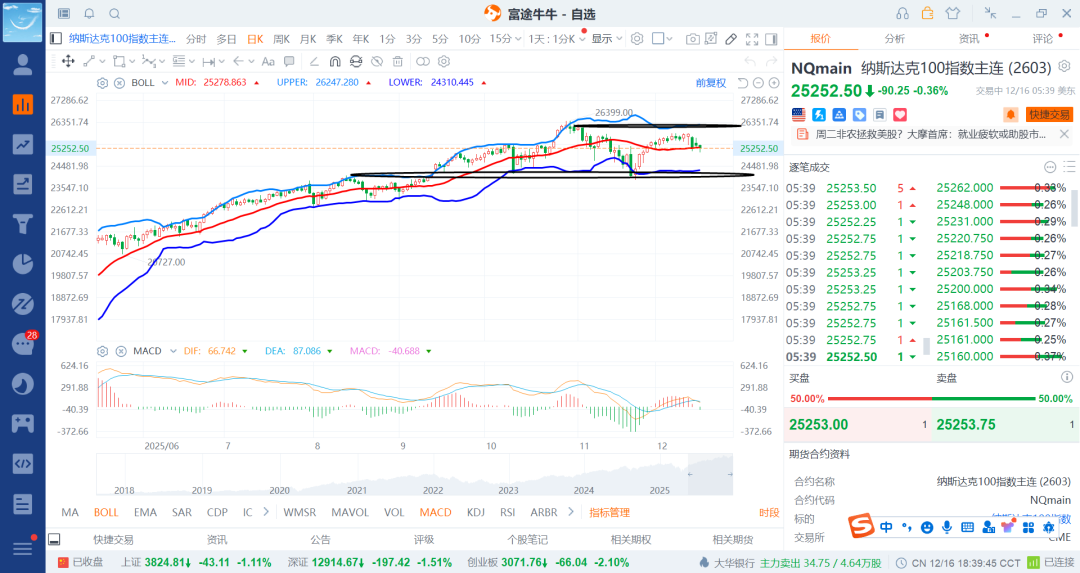
Task: Toggle the left panel collapse icon
Action: point(56,39)
